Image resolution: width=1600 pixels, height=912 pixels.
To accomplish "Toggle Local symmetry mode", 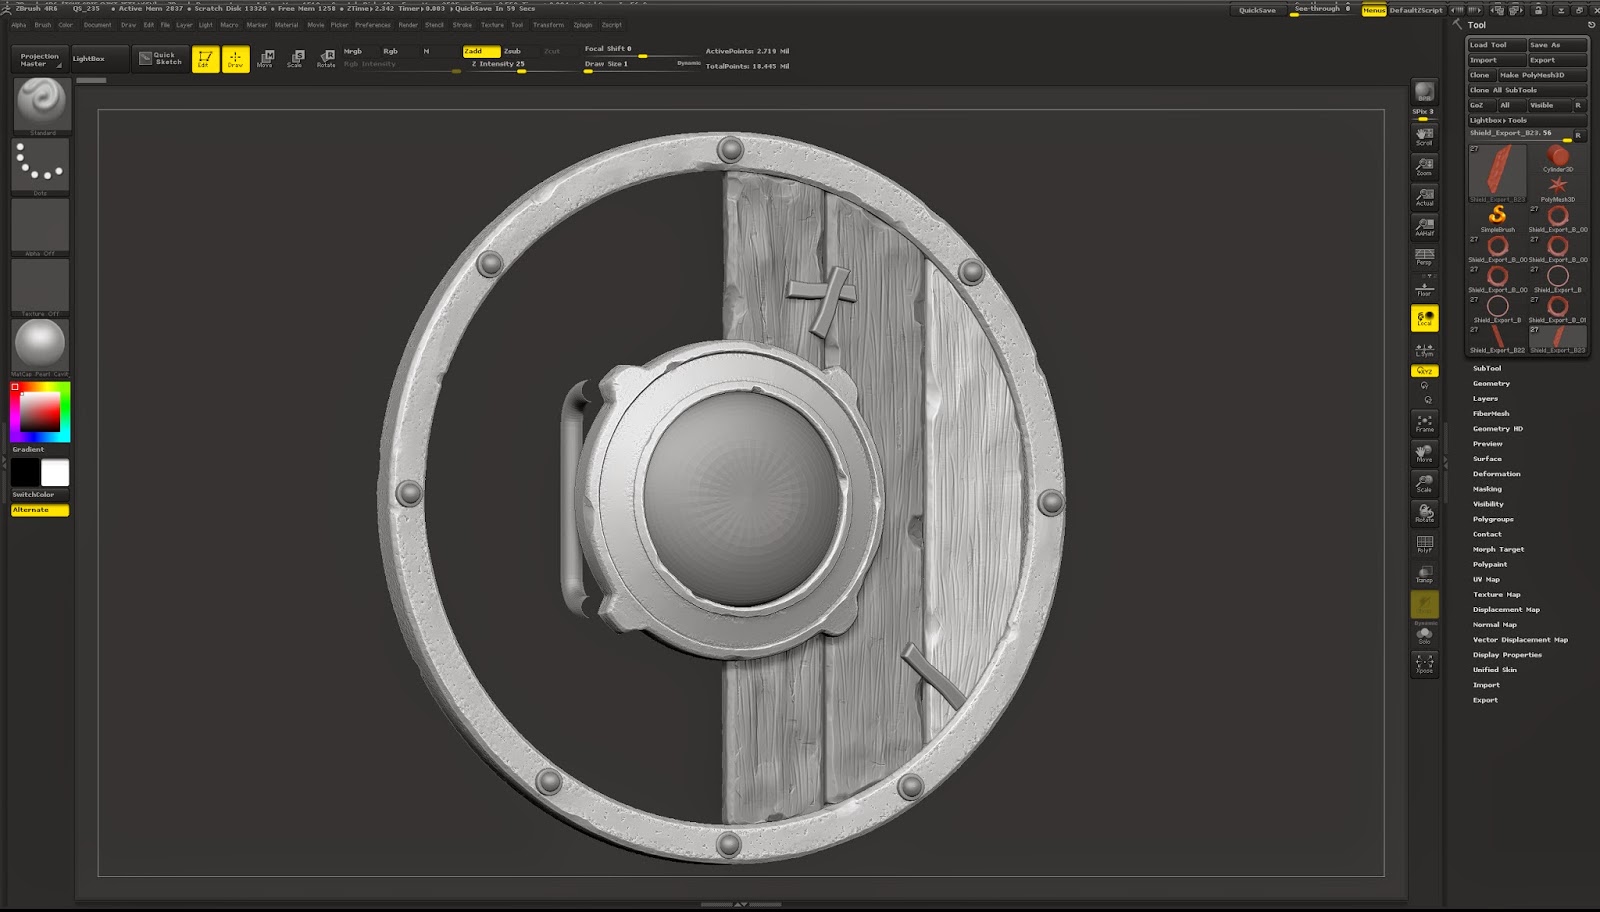I will [1424, 318].
